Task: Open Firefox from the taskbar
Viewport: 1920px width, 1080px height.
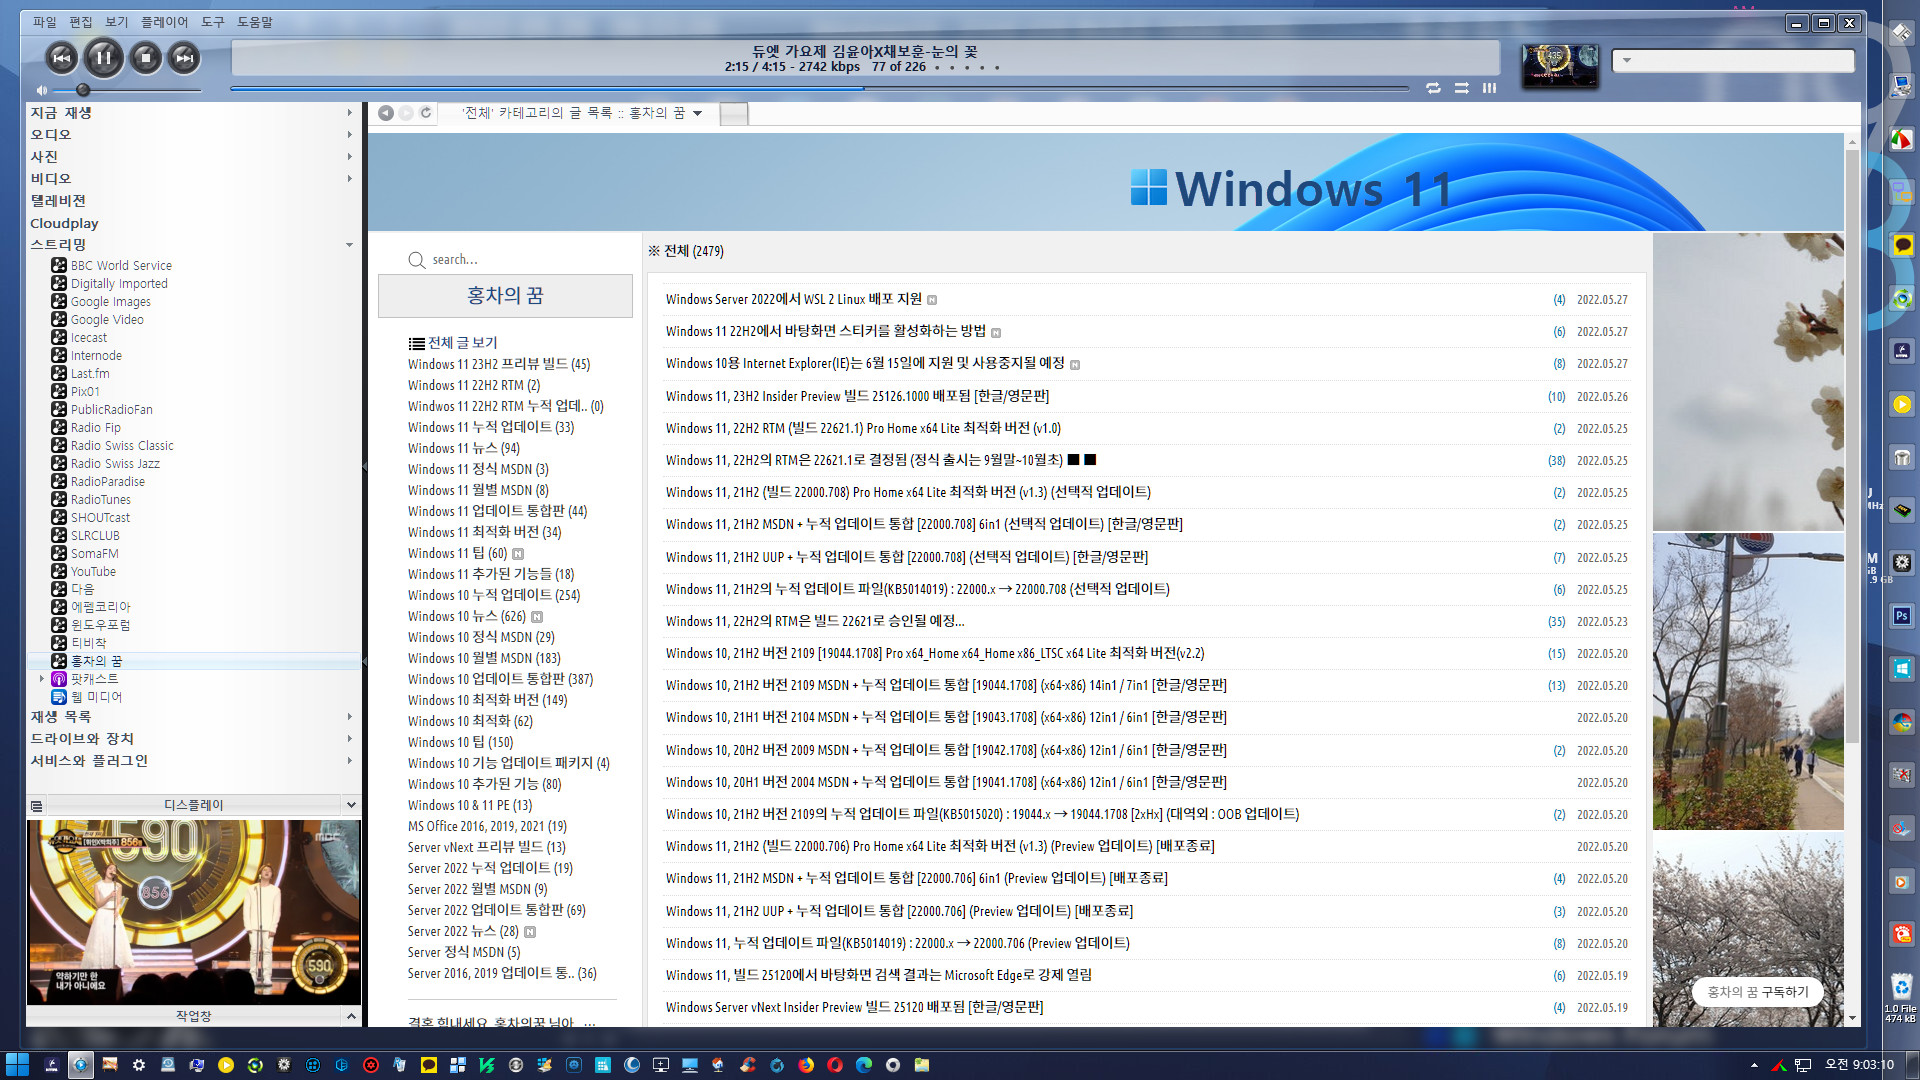Action: click(806, 1065)
